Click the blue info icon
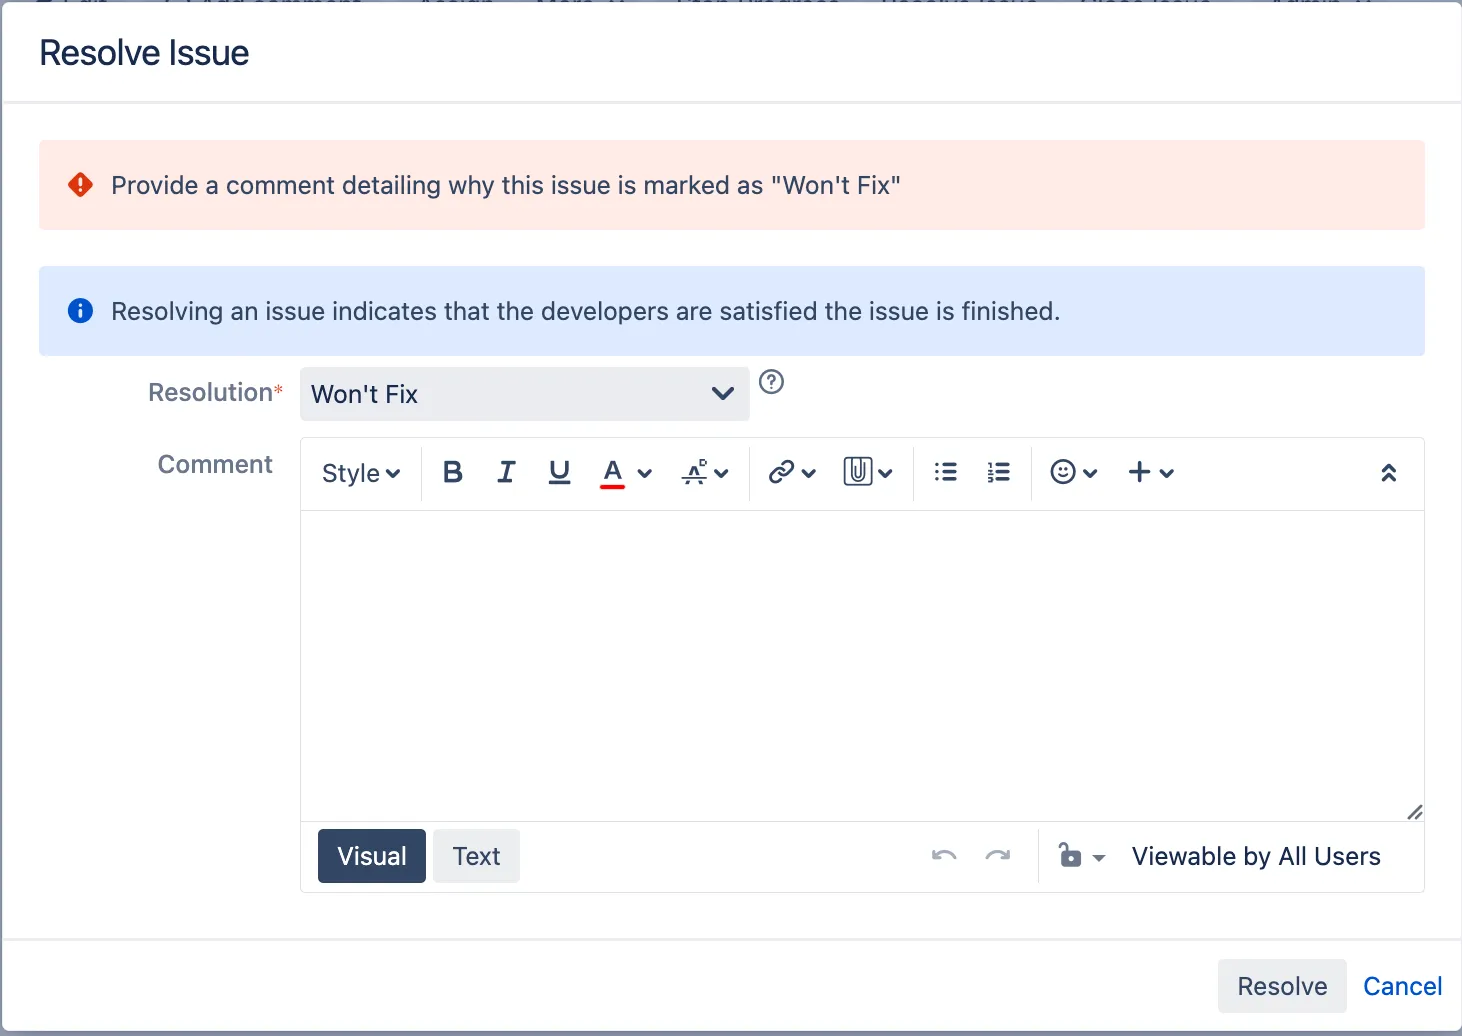Image resolution: width=1462 pixels, height=1036 pixels. click(x=80, y=311)
